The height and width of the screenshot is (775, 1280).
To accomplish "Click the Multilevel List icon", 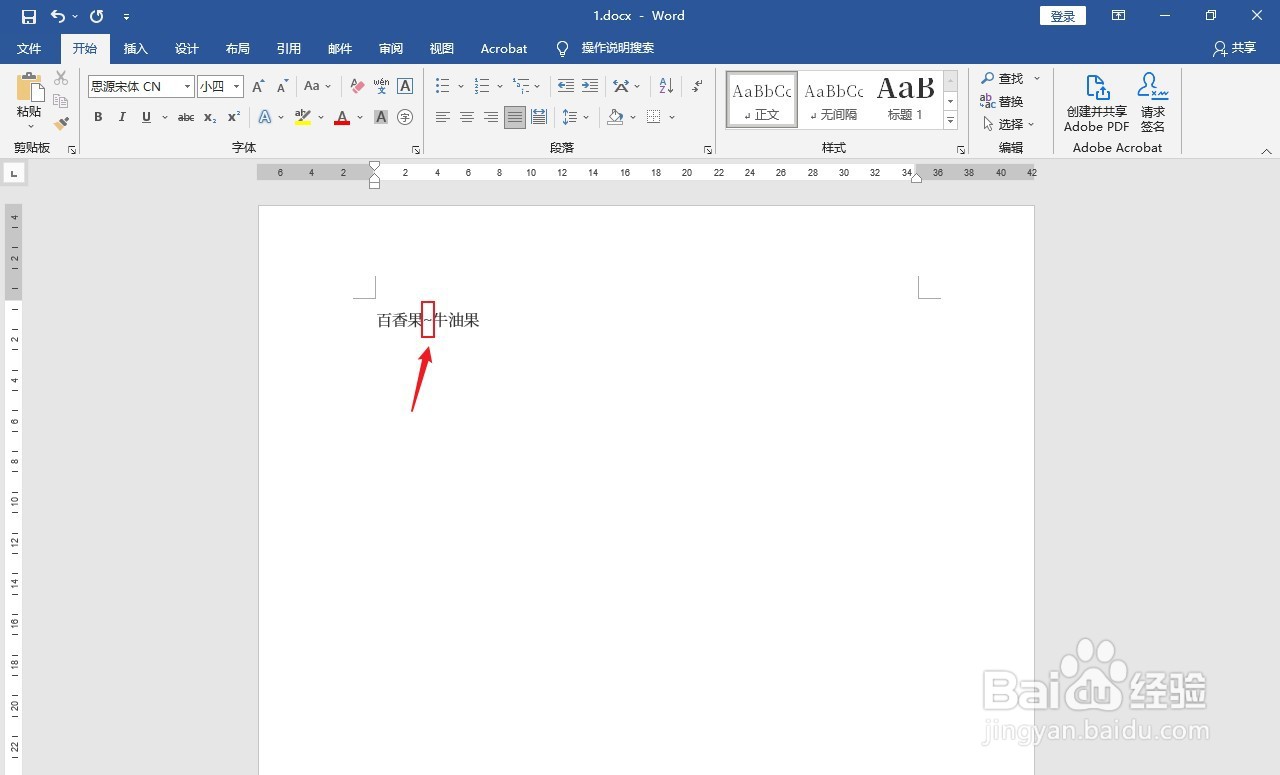I will coord(521,86).
